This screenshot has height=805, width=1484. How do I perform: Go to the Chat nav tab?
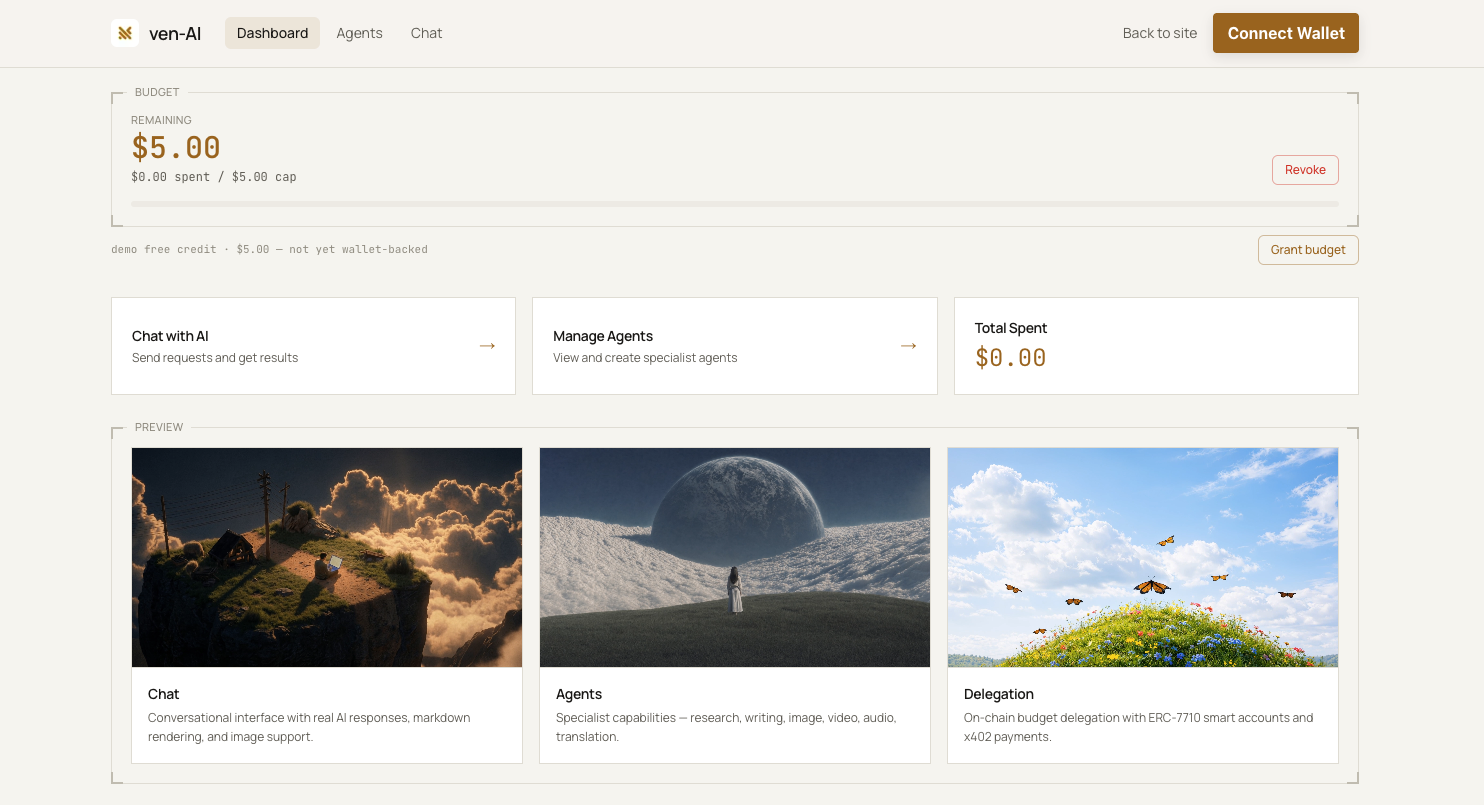pos(426,33)
